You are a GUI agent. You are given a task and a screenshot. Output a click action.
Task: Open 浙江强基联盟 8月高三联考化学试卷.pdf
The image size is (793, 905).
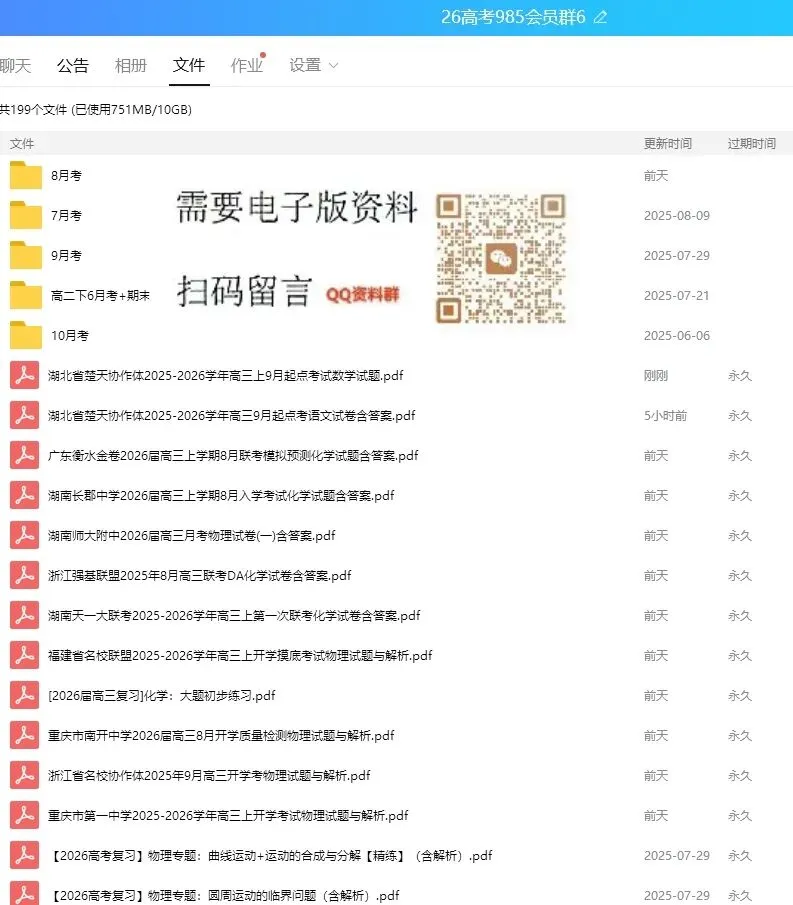pos(200,575)
